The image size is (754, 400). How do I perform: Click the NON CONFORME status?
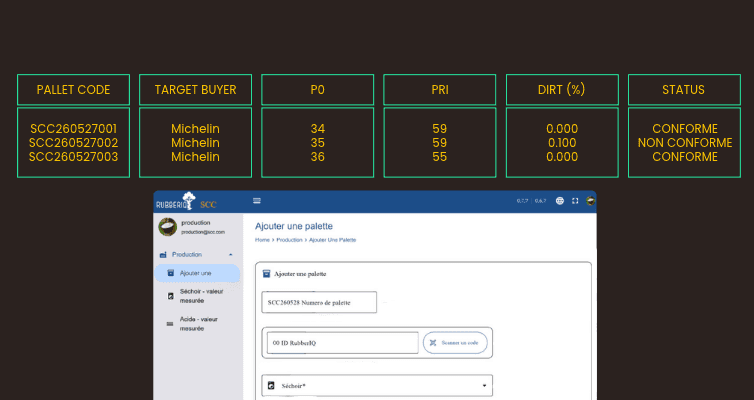pyautogui.click(x=685, y=143)
